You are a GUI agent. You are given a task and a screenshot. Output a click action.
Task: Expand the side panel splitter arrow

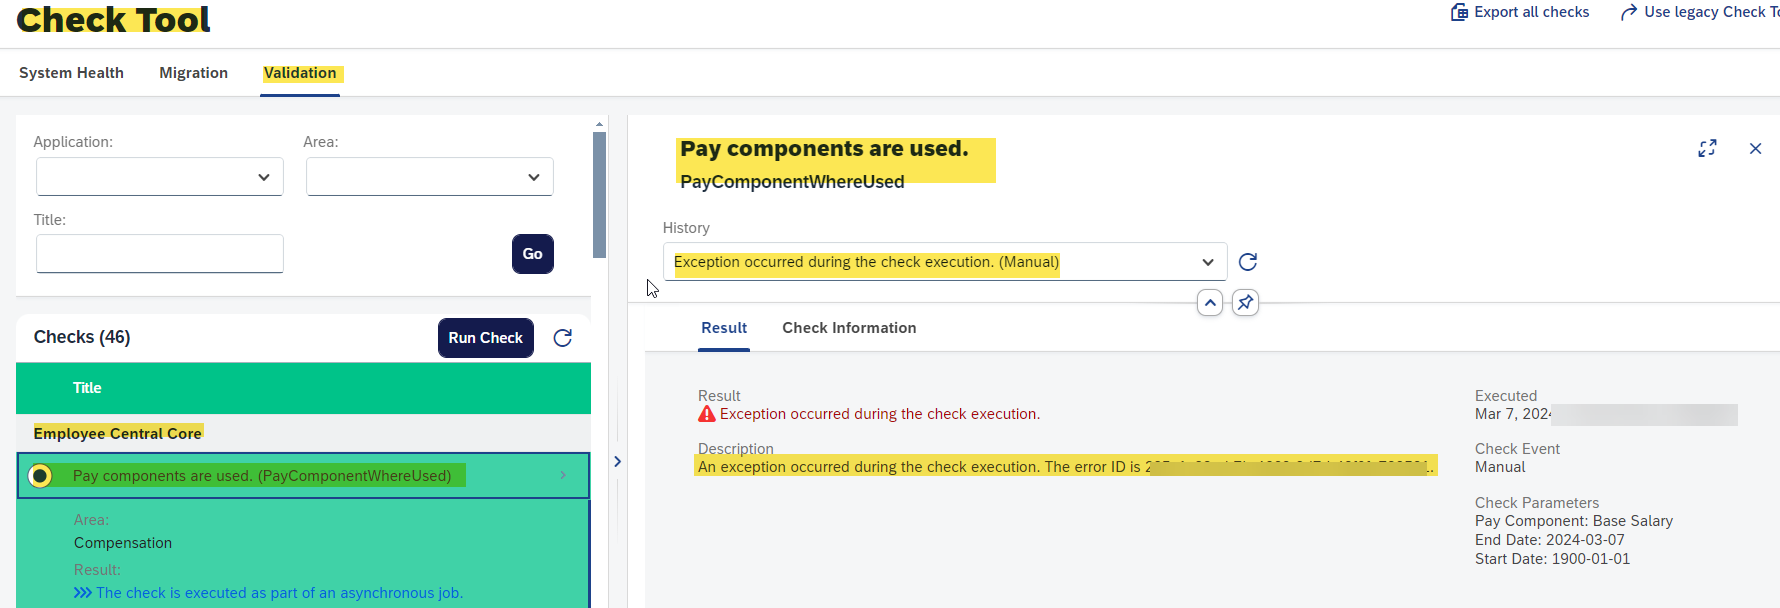click(x=617, y=461)
